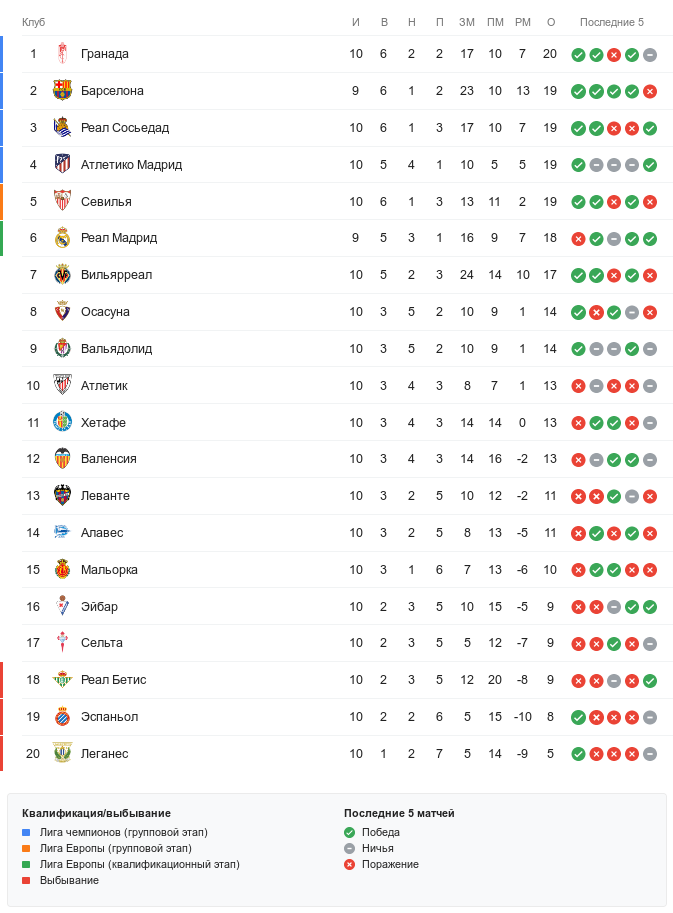Click the red Выбывание legend swatch
This screenshot has width=673, height=913.
pos(27,880)
